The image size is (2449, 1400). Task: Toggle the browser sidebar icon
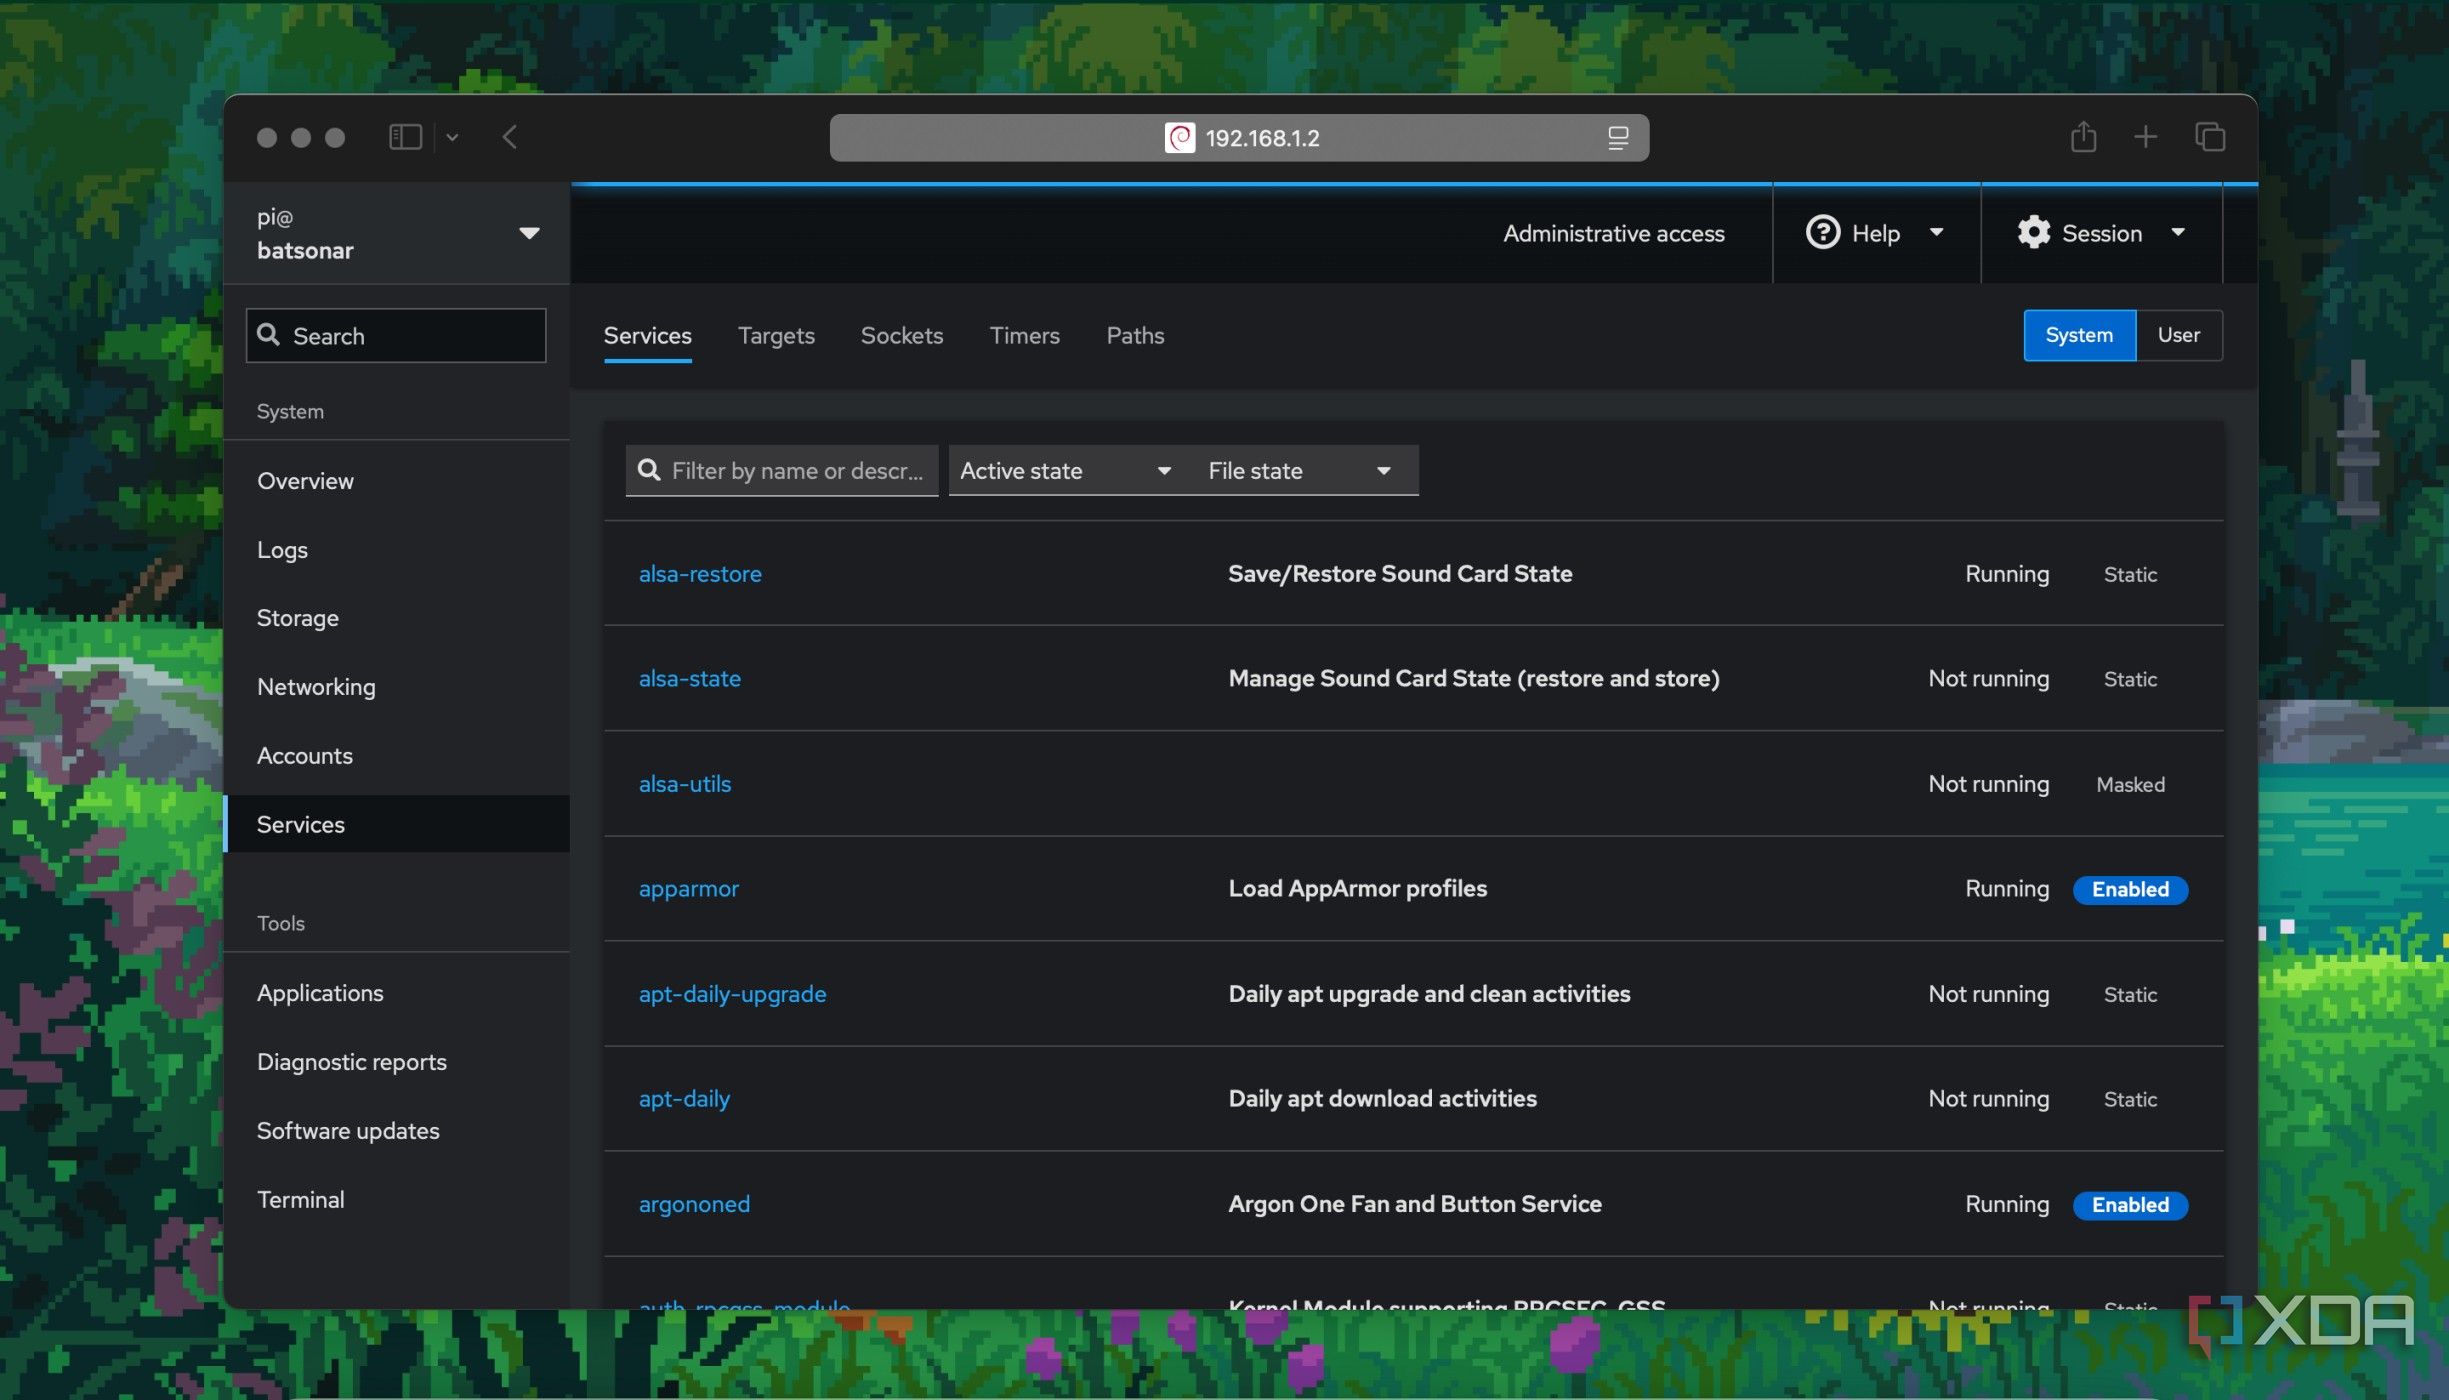(405, 137)
